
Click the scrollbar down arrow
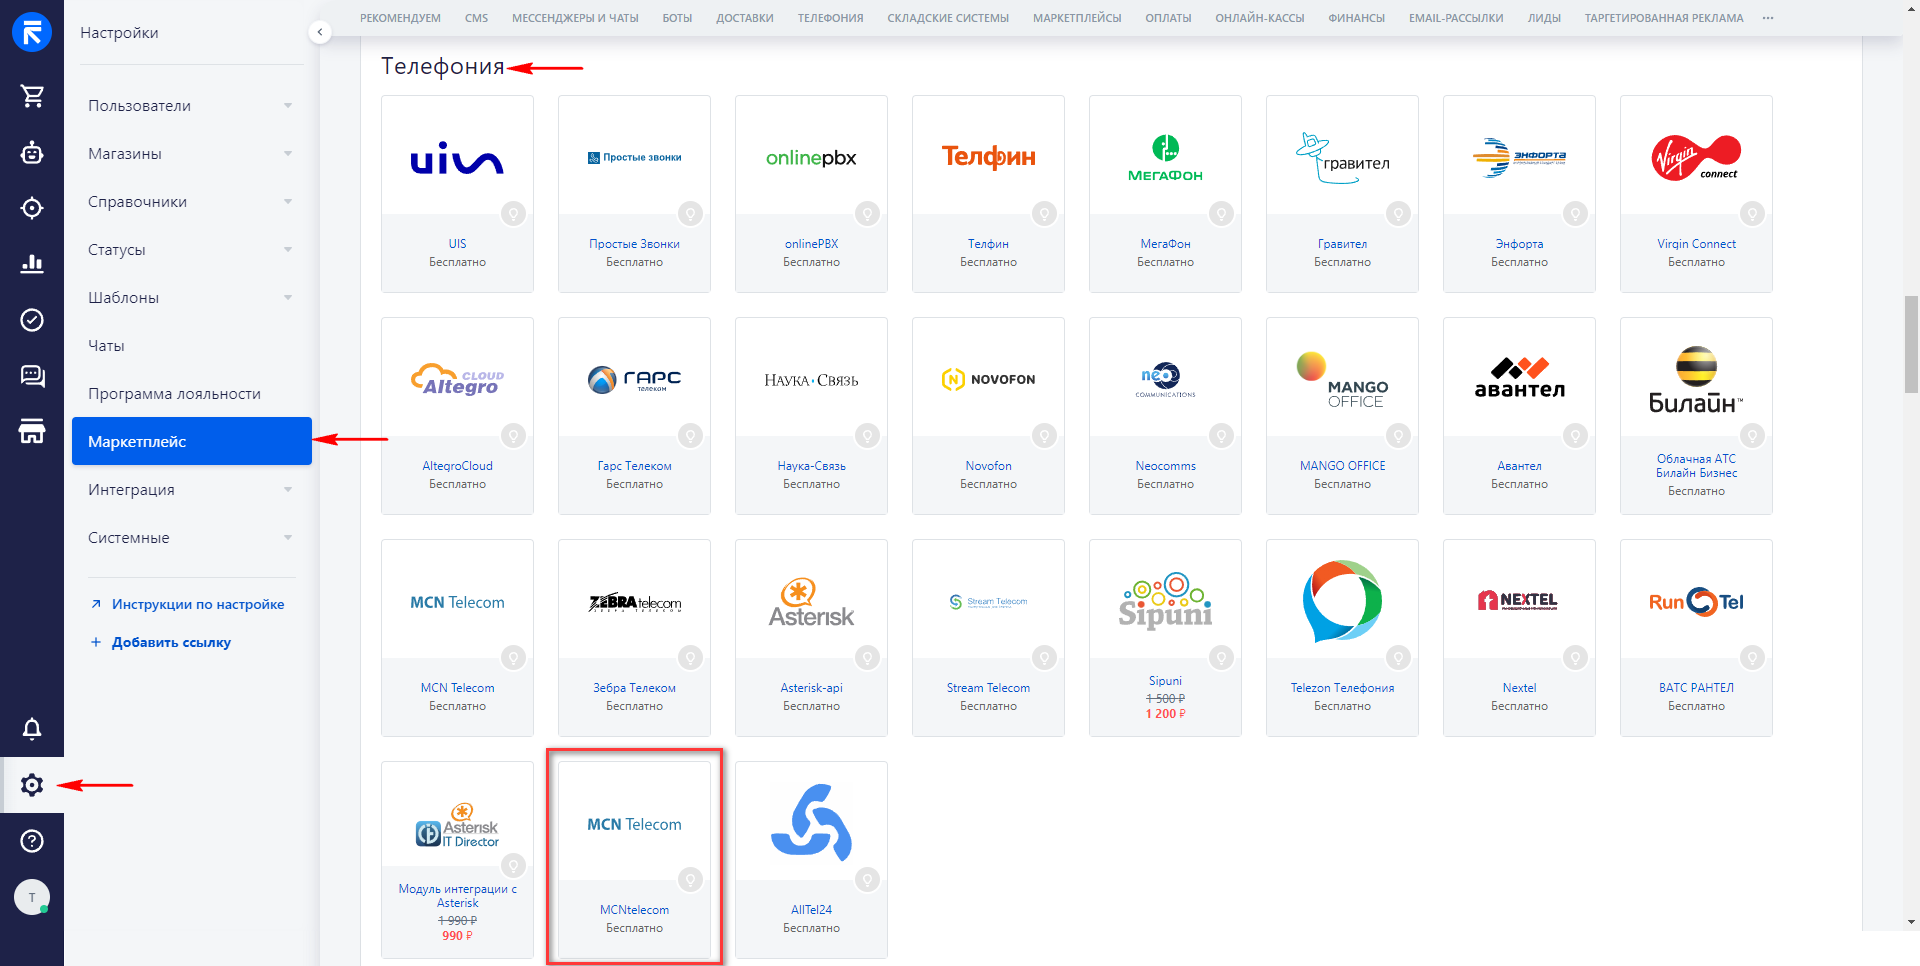(1911, 922)
